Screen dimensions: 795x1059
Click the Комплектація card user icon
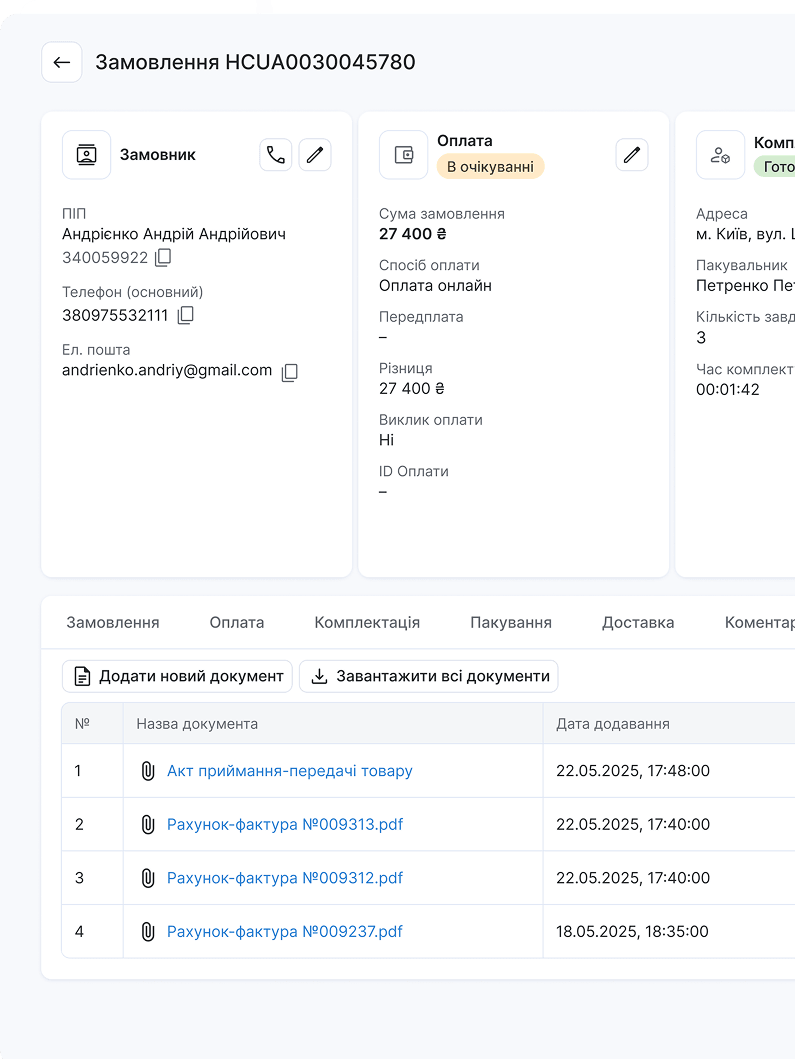tap(720, 155)
